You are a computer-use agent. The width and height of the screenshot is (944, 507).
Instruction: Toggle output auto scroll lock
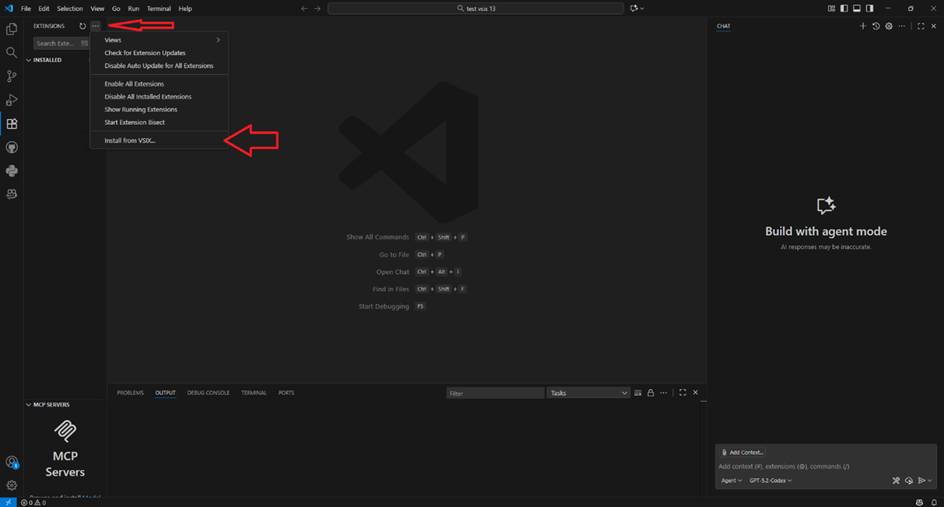click(650, 393)
